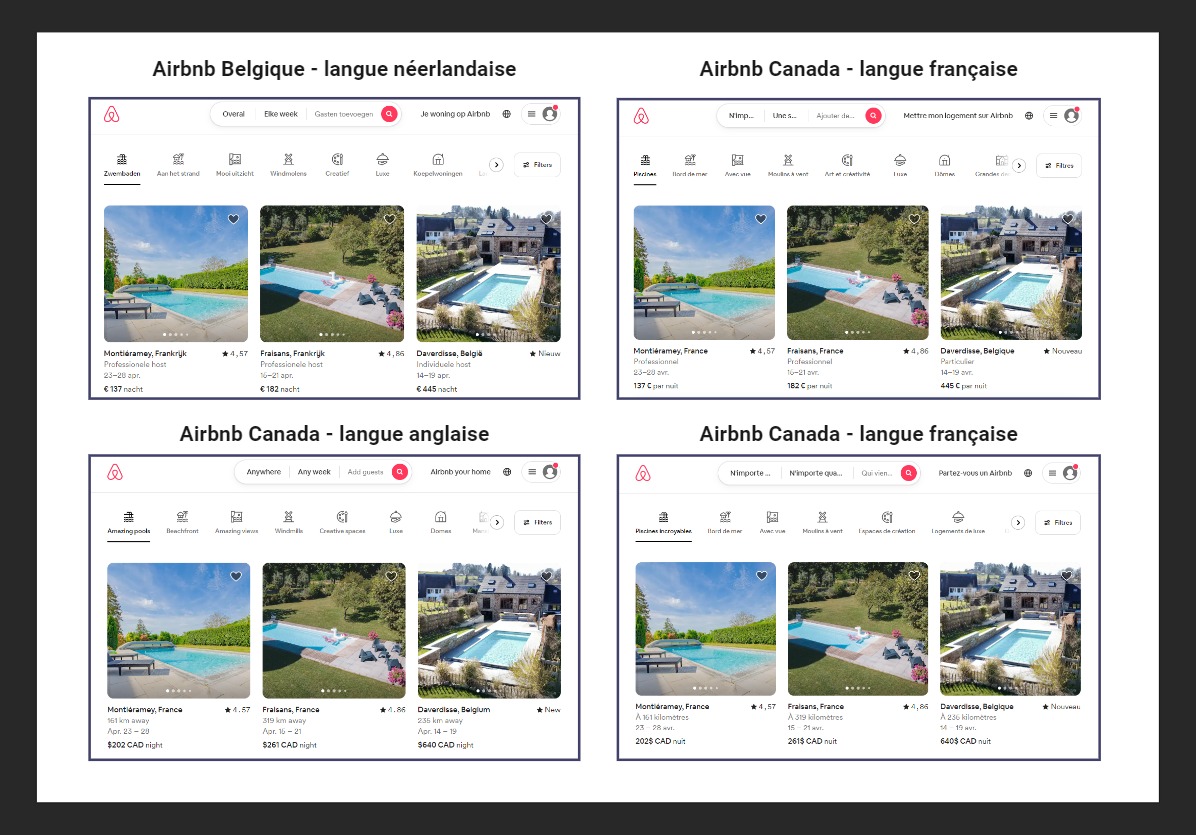Click Airbnb logo in Partez-vous un Airbnb panel
This screenshot has height=835, width=1196.
pos(643,473)
